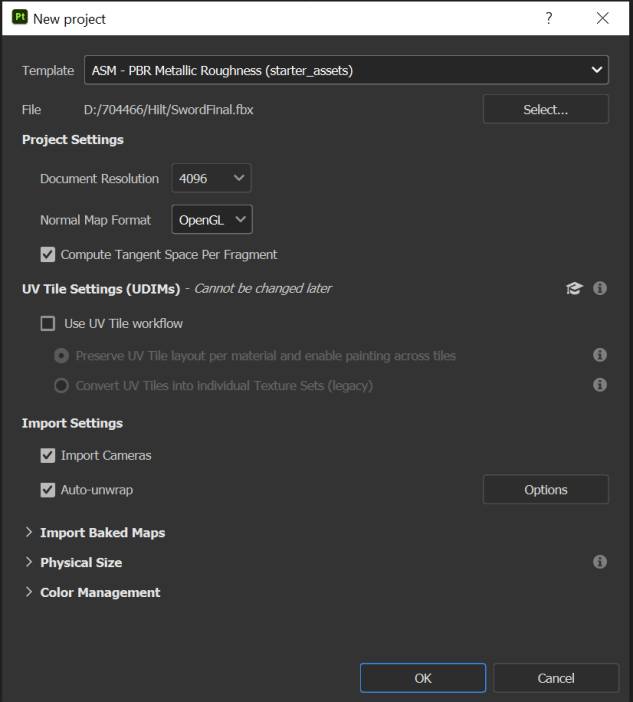Click info icon beside UV Tile Settings header
633x702 pixels.
(600, 288)
